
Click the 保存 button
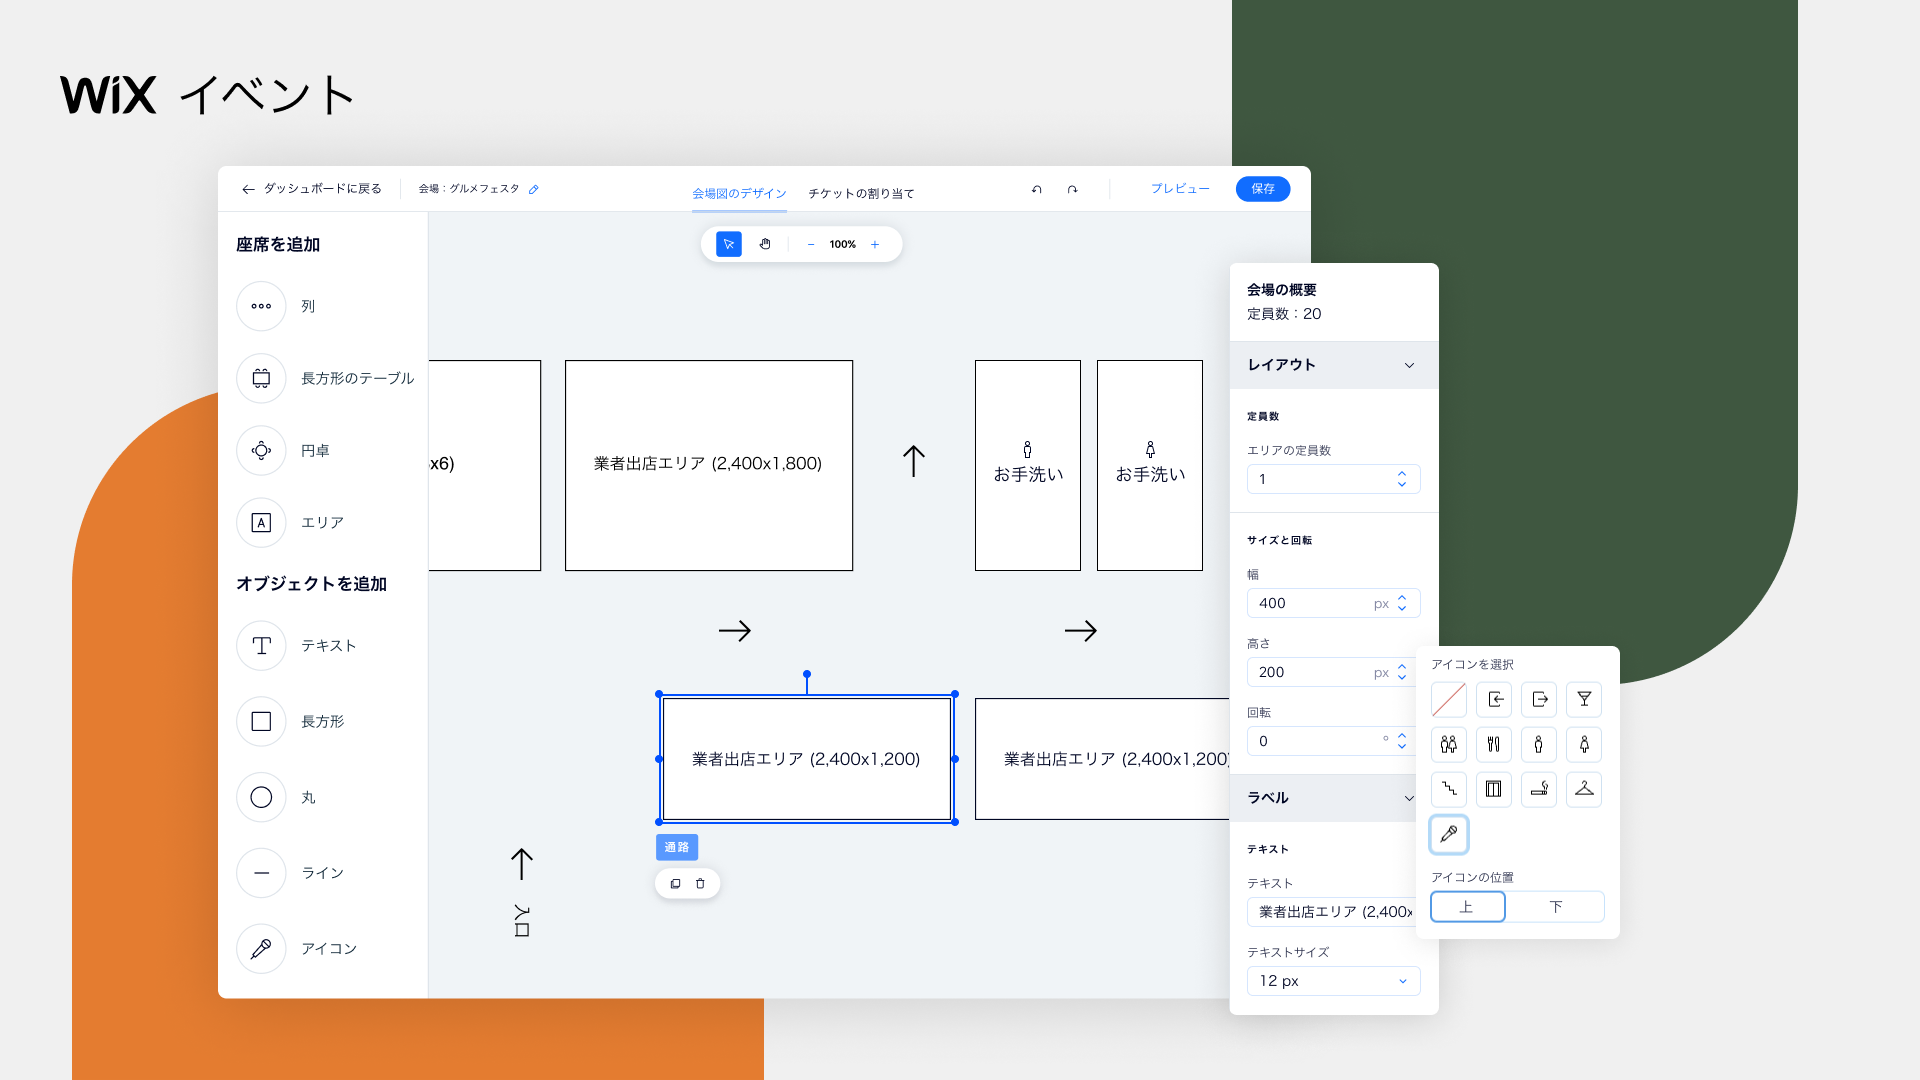coord(1262,189)
